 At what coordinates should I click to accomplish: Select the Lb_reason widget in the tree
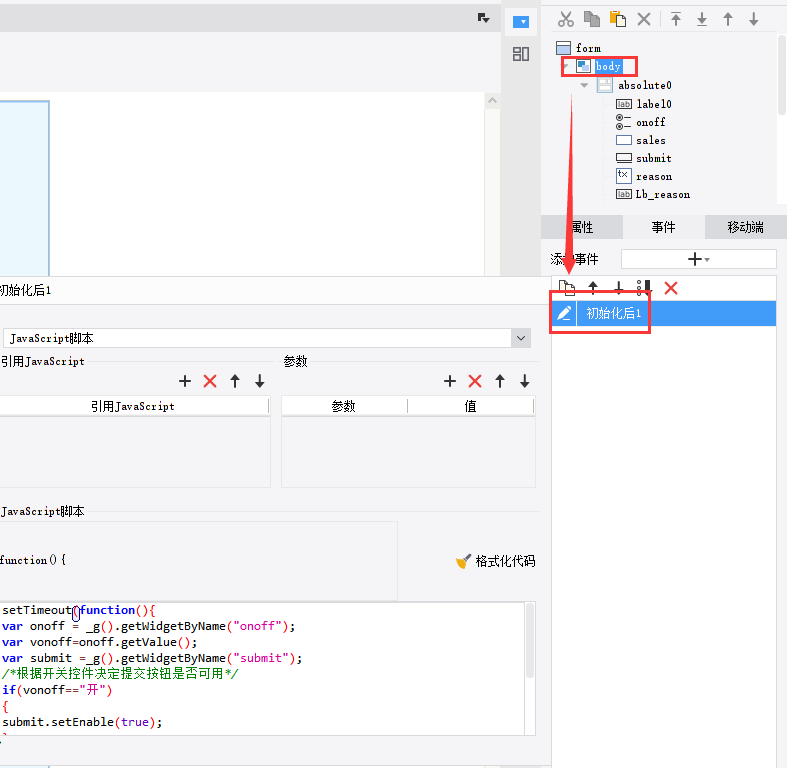pyautogui.click(x=663, y=195)
